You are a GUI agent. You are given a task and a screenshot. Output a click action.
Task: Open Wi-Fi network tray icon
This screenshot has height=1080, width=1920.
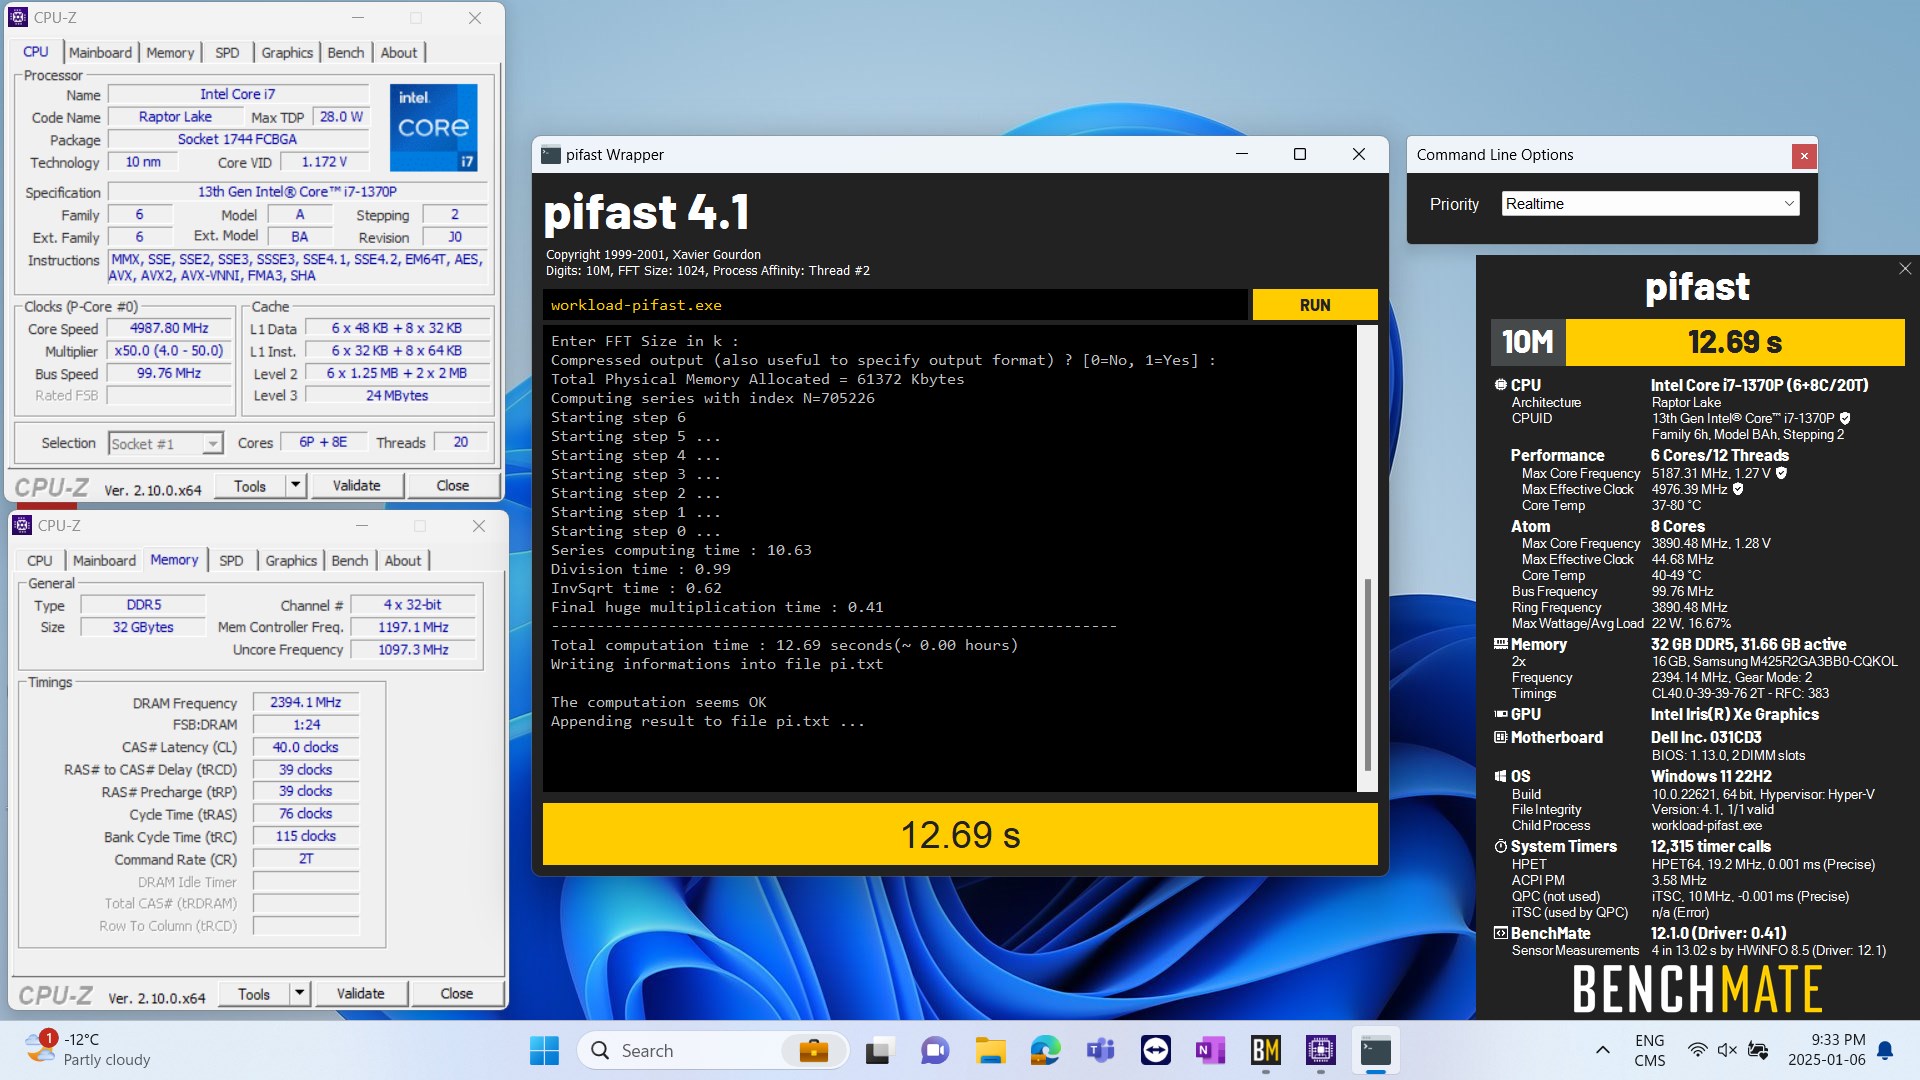[1697, 1050]
